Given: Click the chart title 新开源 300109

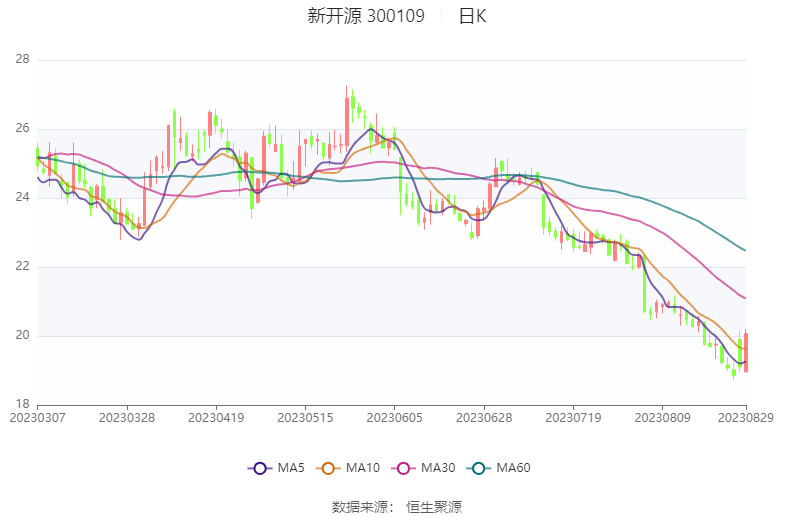Looking at the screenshot, I should [366, 16].
